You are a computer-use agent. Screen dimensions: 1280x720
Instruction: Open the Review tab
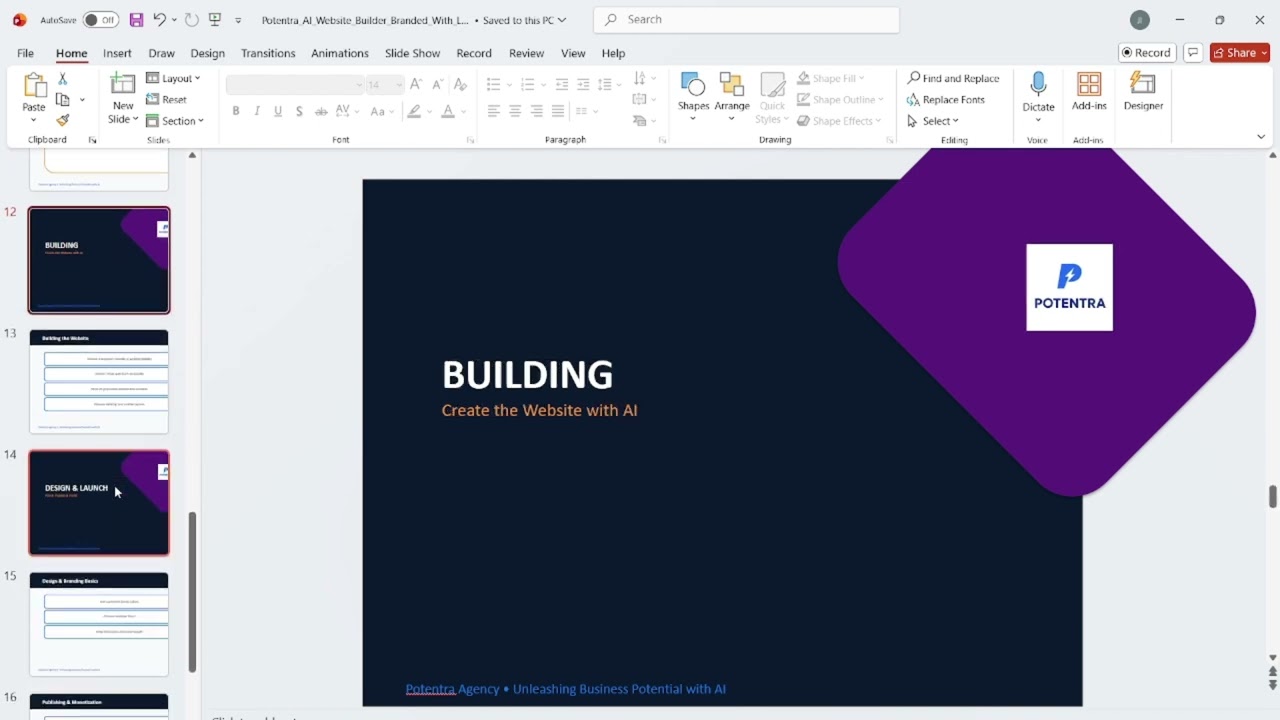click(x=526, y=53)
